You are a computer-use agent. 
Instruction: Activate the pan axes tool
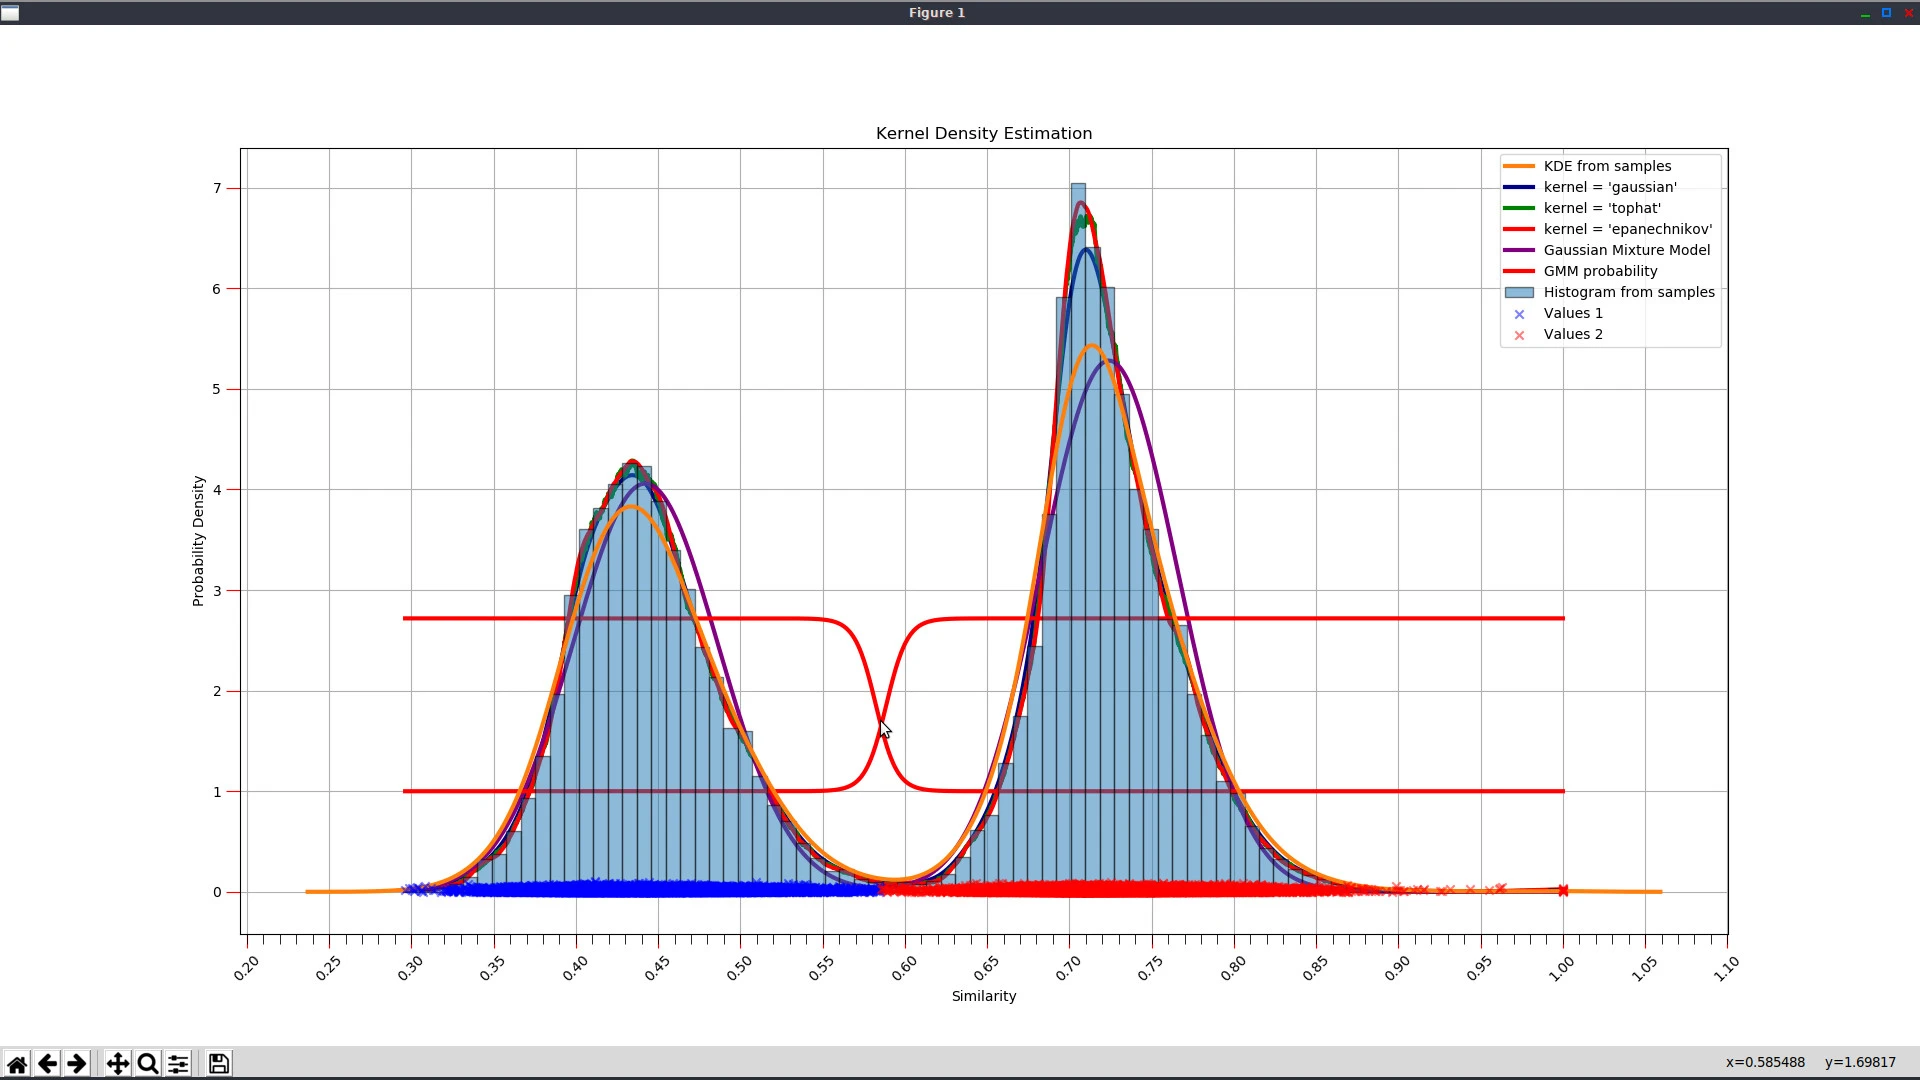pyautogui.click(x=118, y=1064)
